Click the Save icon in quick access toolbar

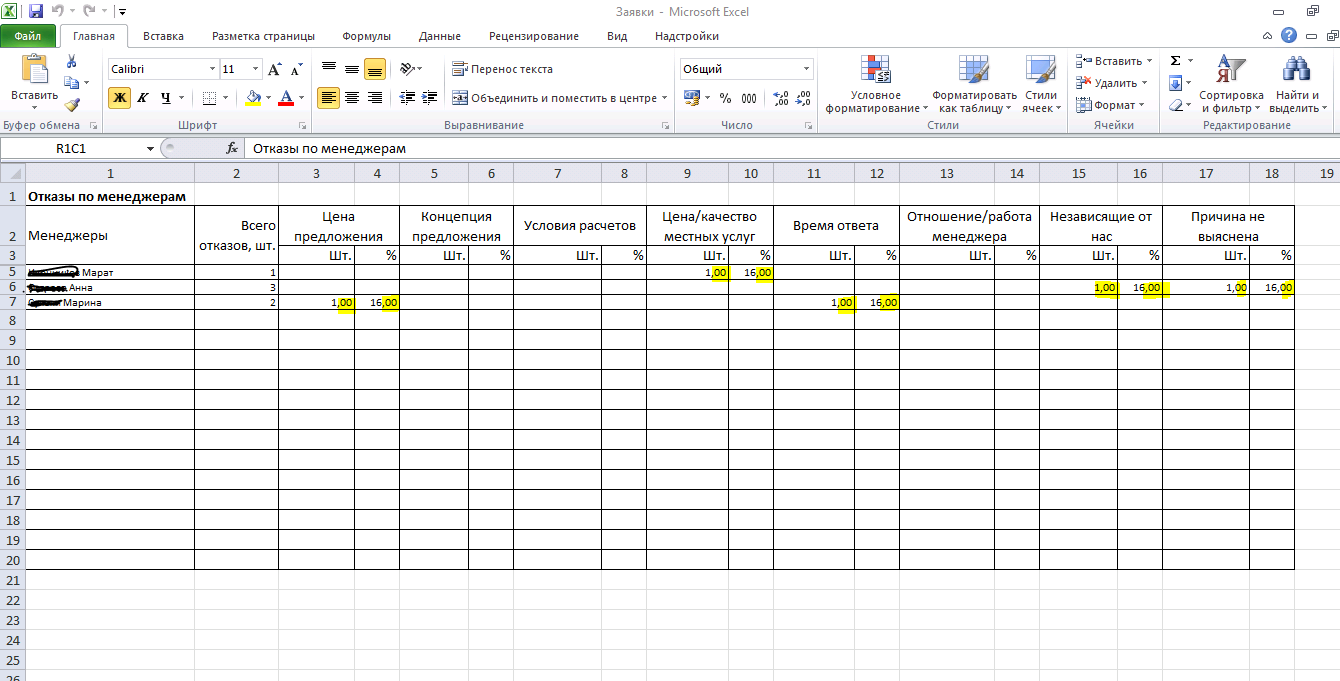pos(36,12)
